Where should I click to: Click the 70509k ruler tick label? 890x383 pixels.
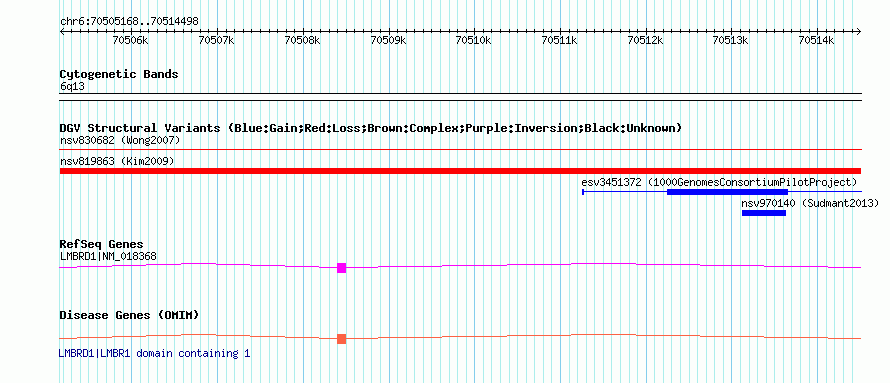pos(388,40)
